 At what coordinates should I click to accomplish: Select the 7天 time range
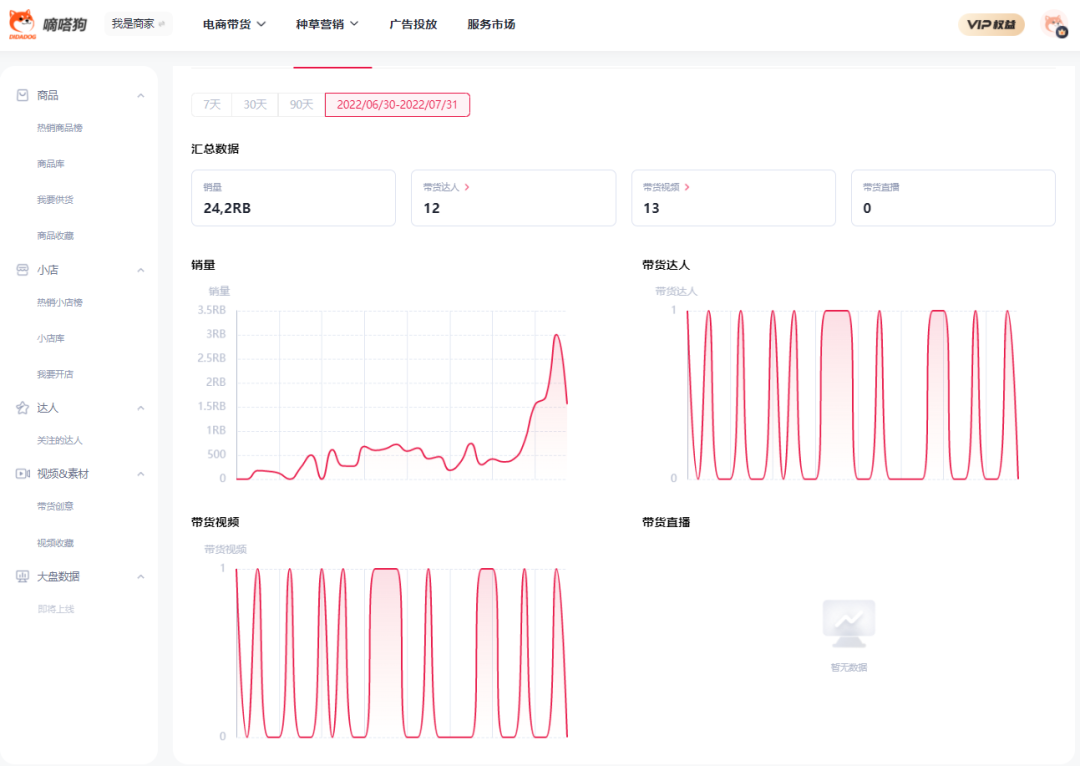[x=212, y=105]
